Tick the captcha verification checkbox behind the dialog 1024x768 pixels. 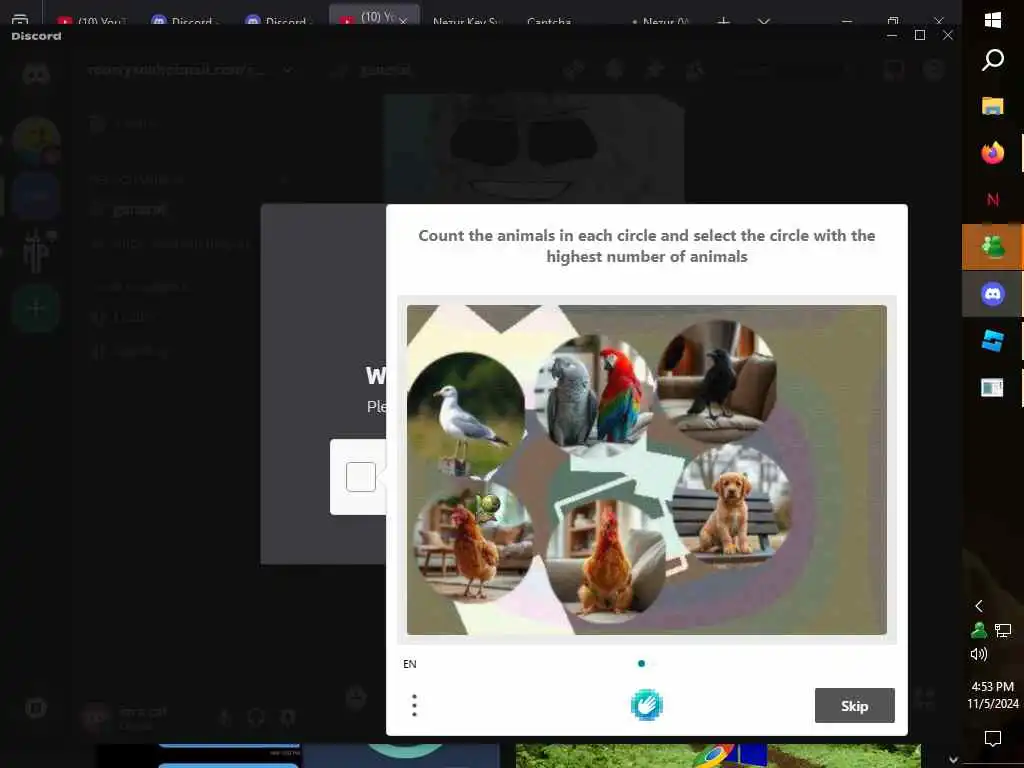point(360,477)
